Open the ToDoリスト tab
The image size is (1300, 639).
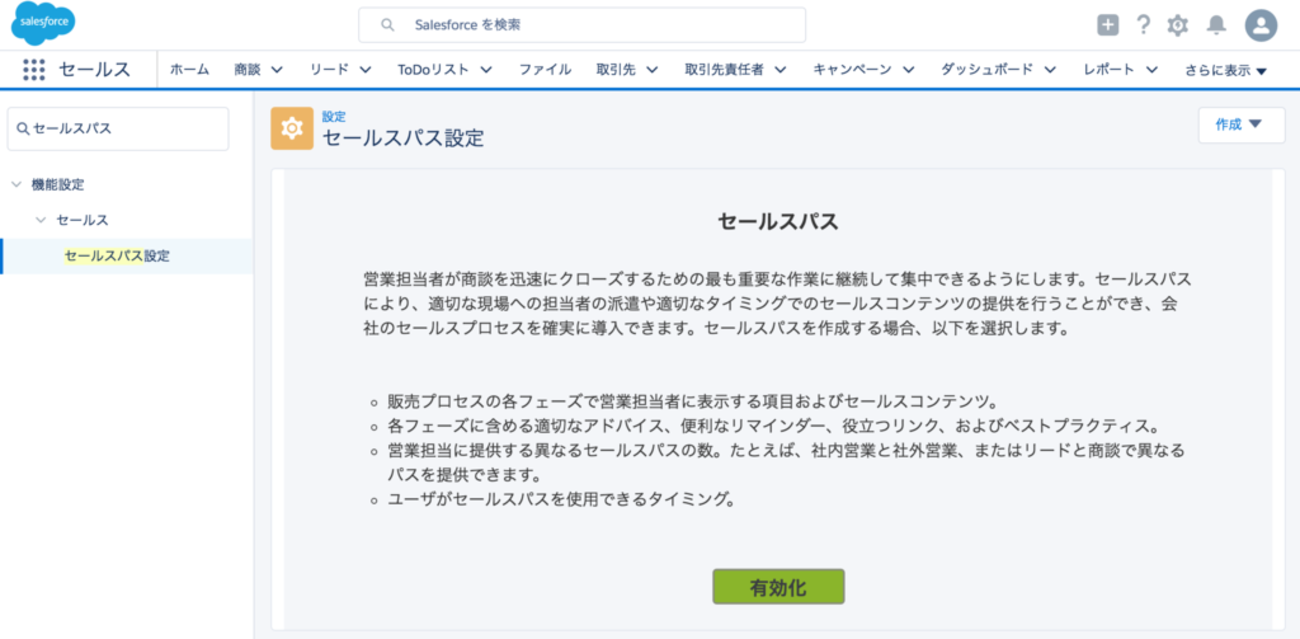[433, 69]
